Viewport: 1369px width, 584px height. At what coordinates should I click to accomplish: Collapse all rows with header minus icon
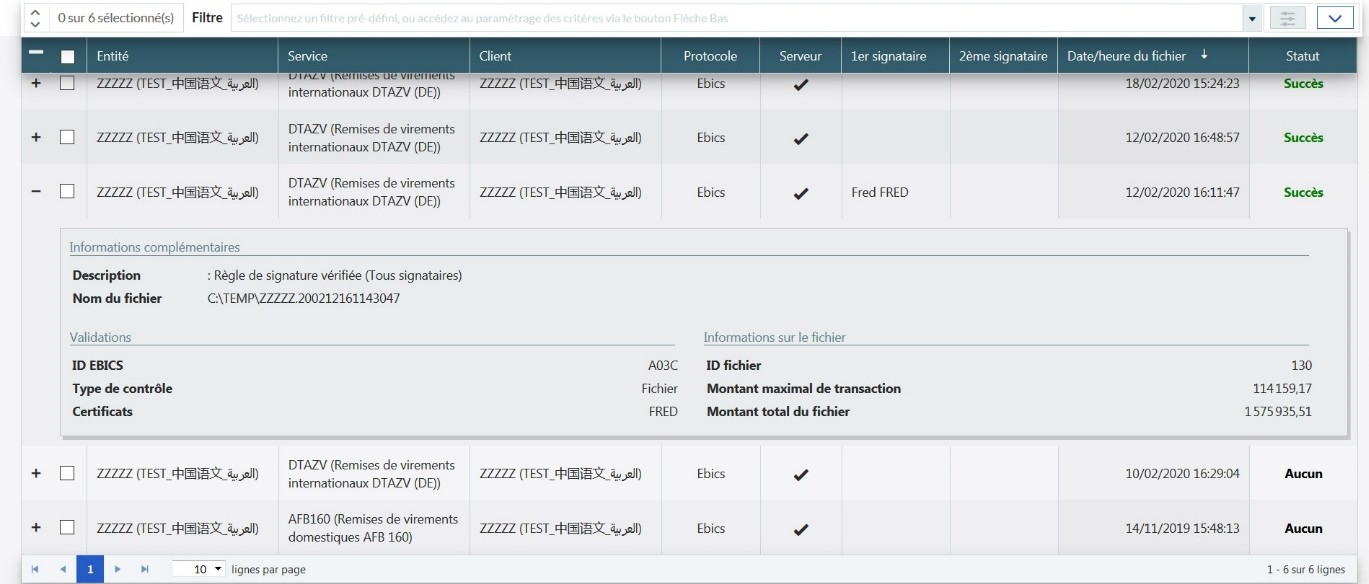point(36,56)
